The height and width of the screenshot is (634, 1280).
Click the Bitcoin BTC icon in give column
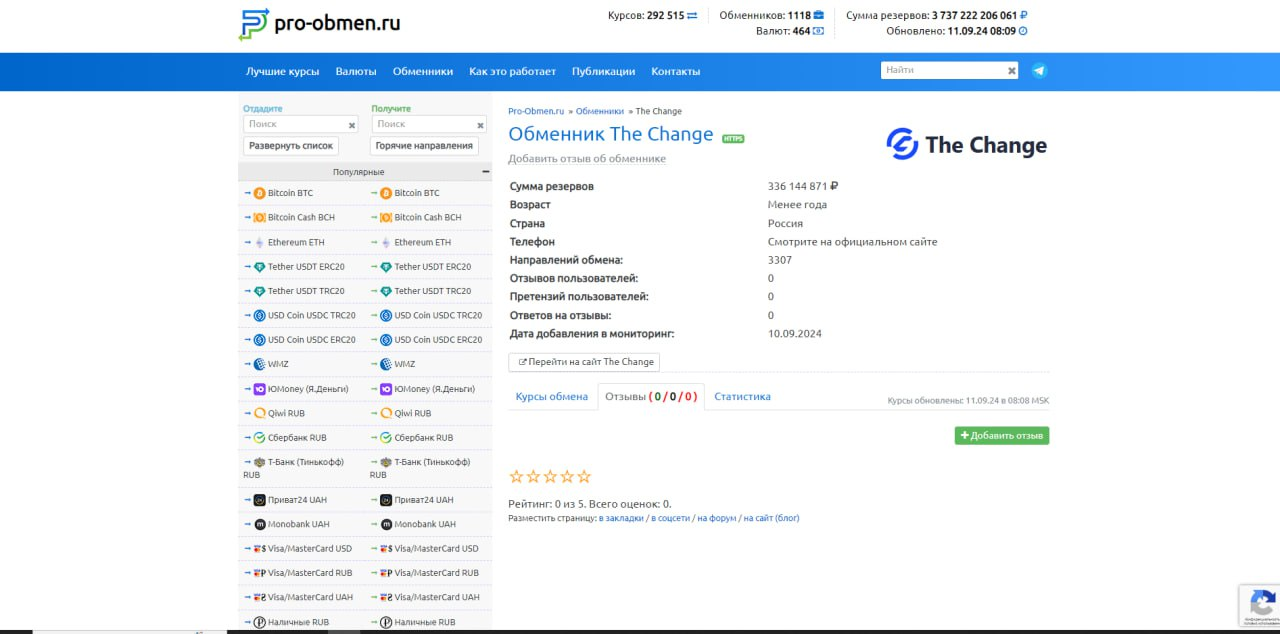click(x=259, y=193)
